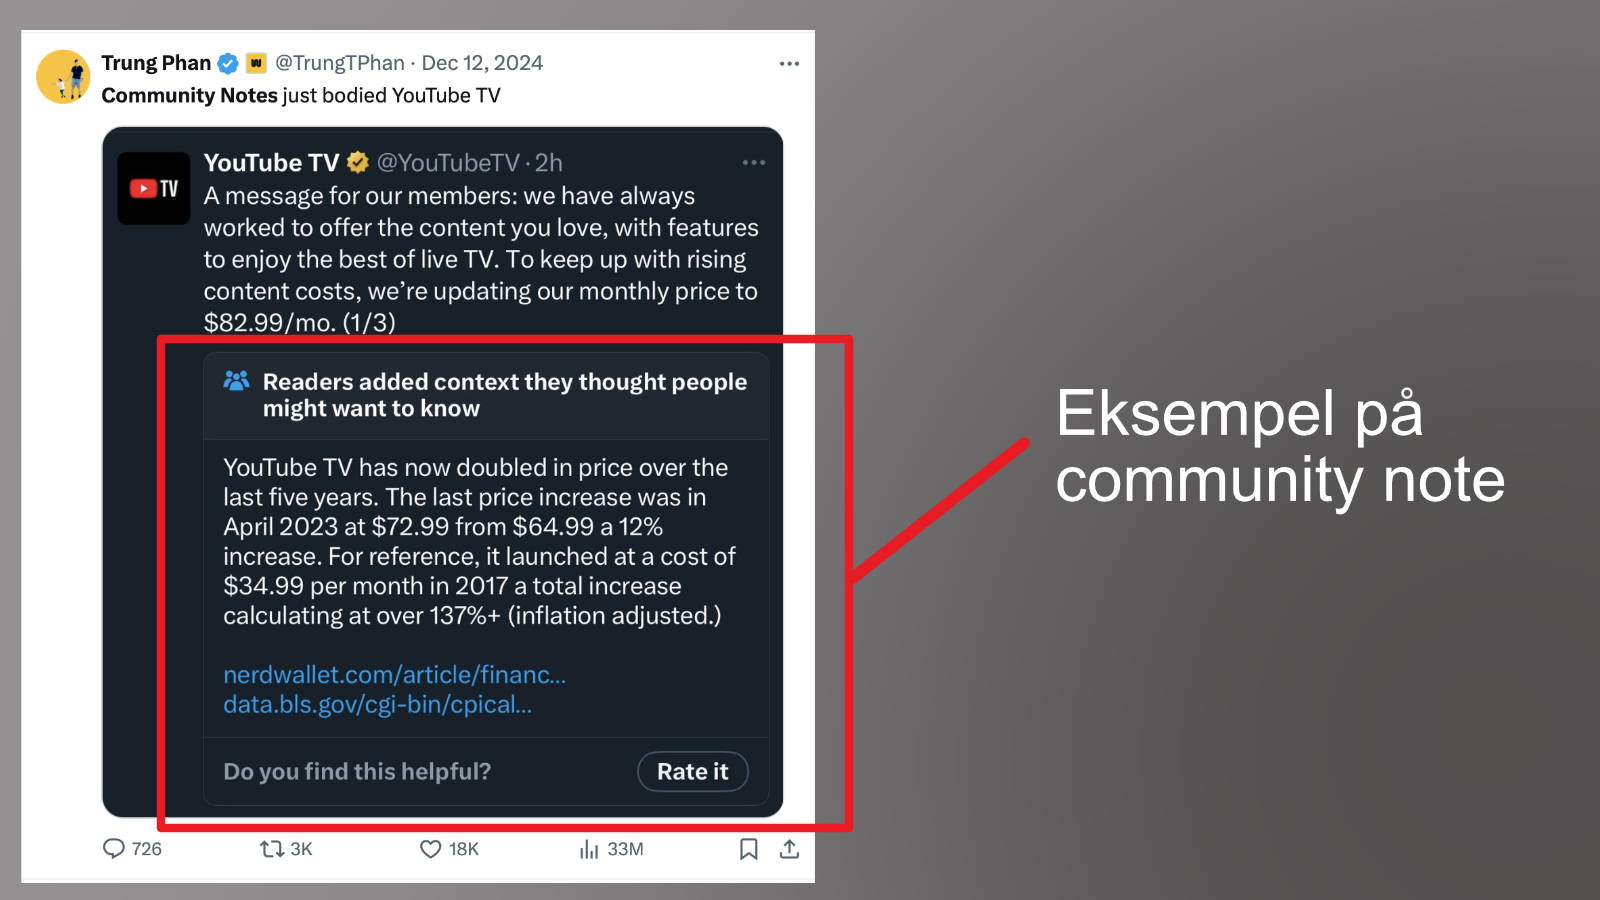Open the data.bls.gov link
This screenshot has width=1600, height=900.
[x=377, y=704]
